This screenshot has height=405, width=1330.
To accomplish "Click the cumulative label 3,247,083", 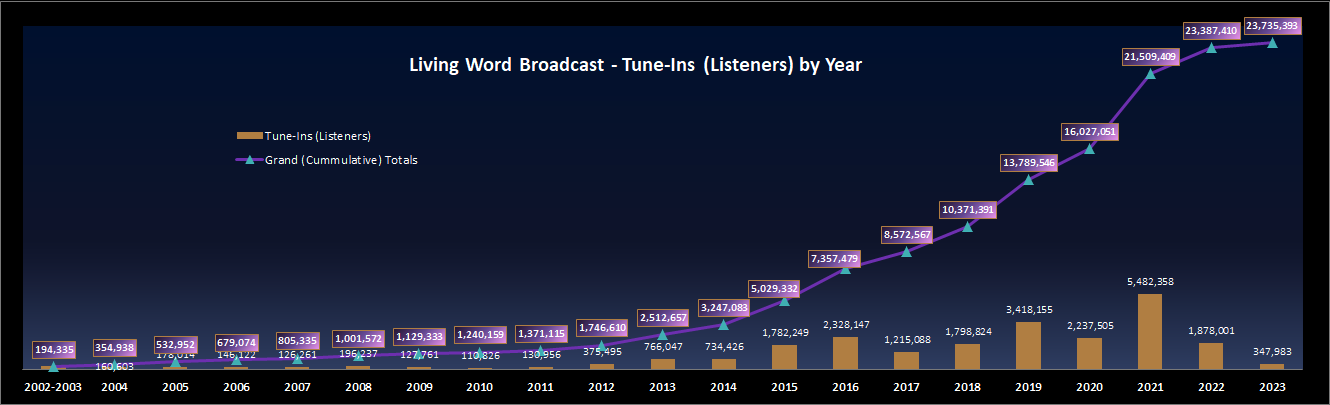I will point(723,307).
